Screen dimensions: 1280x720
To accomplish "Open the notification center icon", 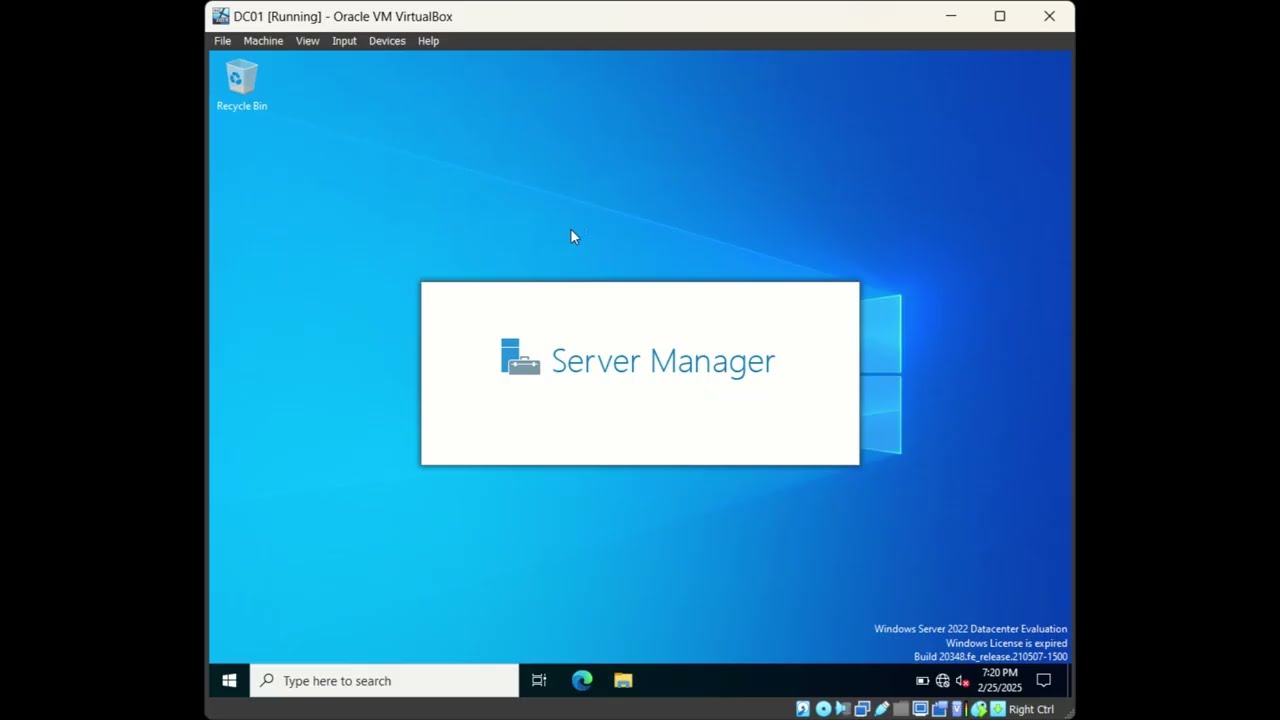I will coord(1044,681).
